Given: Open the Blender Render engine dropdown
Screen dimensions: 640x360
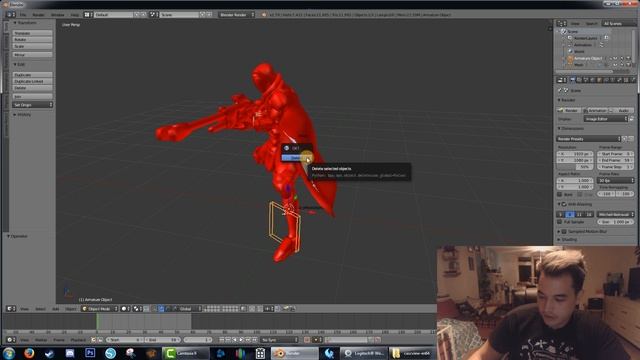Looking at the screenshot, I should pos(236,15).
